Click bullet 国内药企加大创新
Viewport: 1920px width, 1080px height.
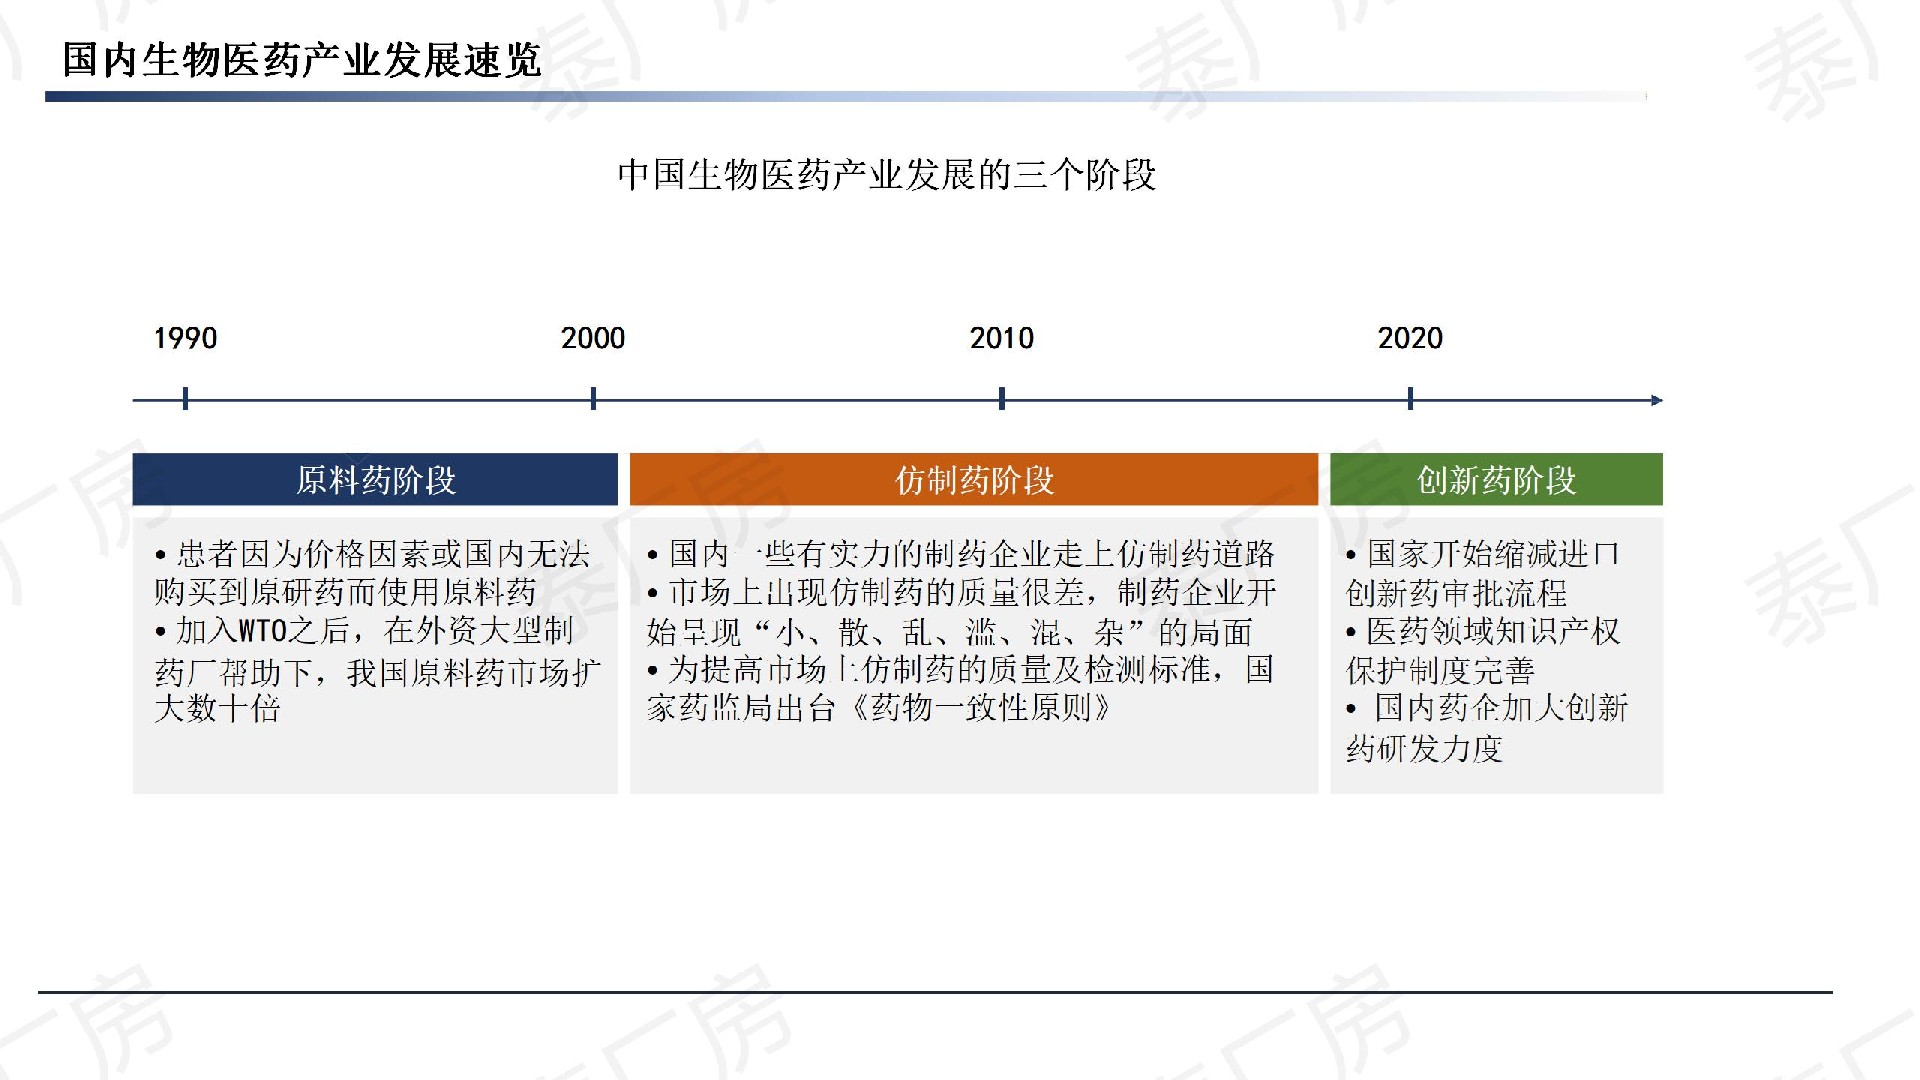(x=1487, y=708)
